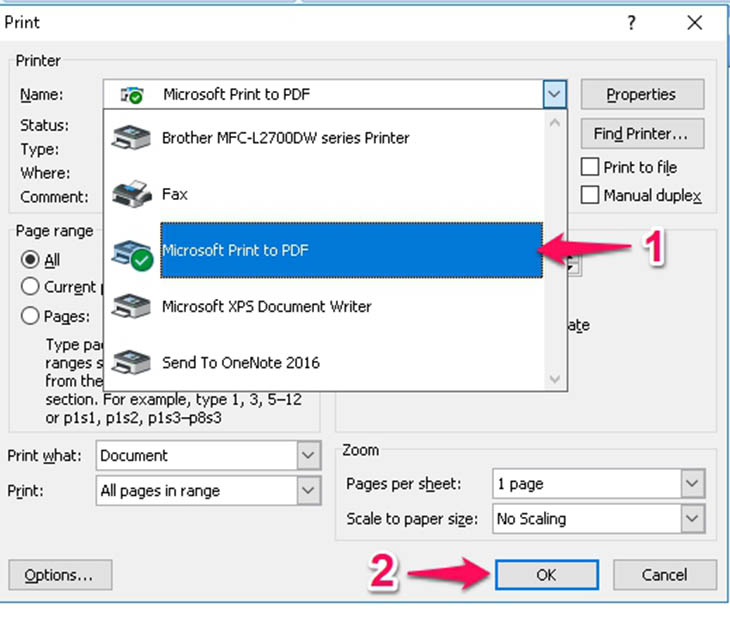This screenshot has width=730, height=617.
Task: Click the Properties button
Action: [x=642, y=95]
